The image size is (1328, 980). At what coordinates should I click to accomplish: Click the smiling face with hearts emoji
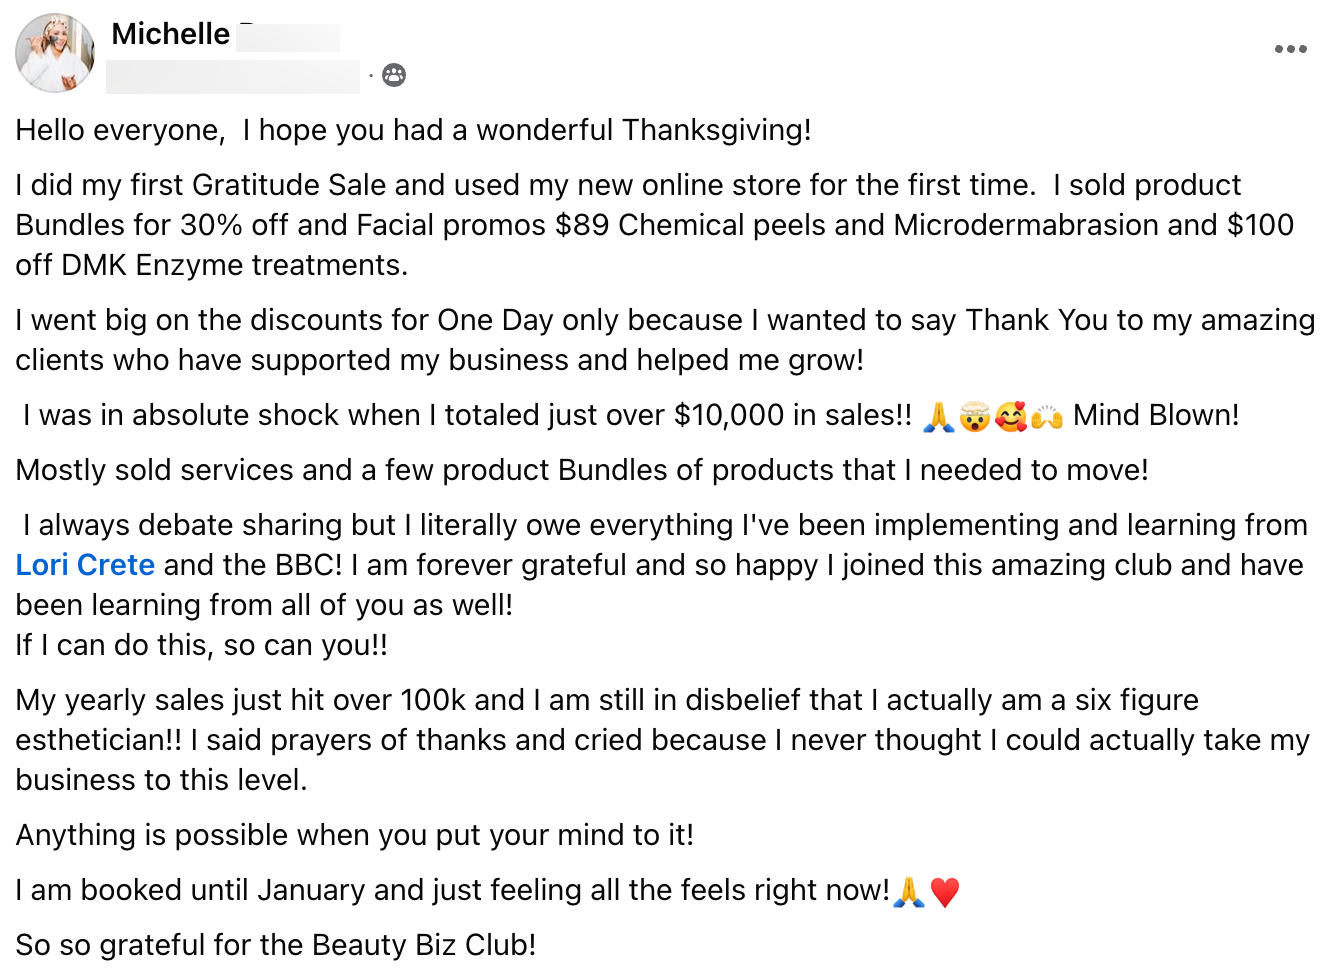pos(1010,416)
